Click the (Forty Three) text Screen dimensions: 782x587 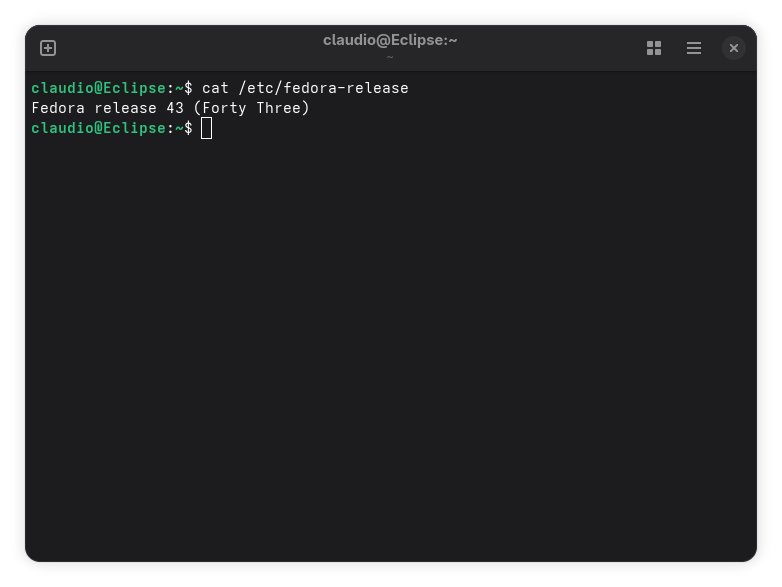(251, 108)
